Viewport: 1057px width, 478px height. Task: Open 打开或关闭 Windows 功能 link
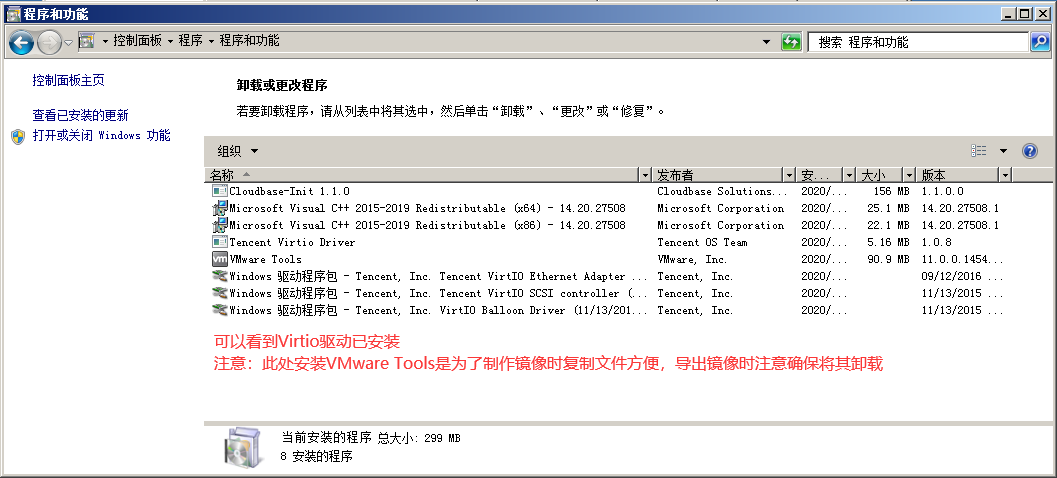(x=101, y=136)
